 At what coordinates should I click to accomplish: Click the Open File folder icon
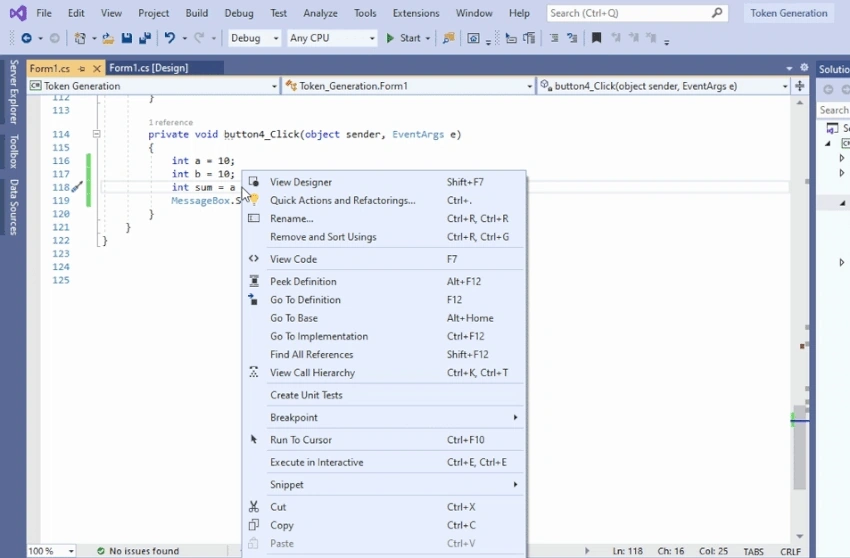[x=108, y=38]
